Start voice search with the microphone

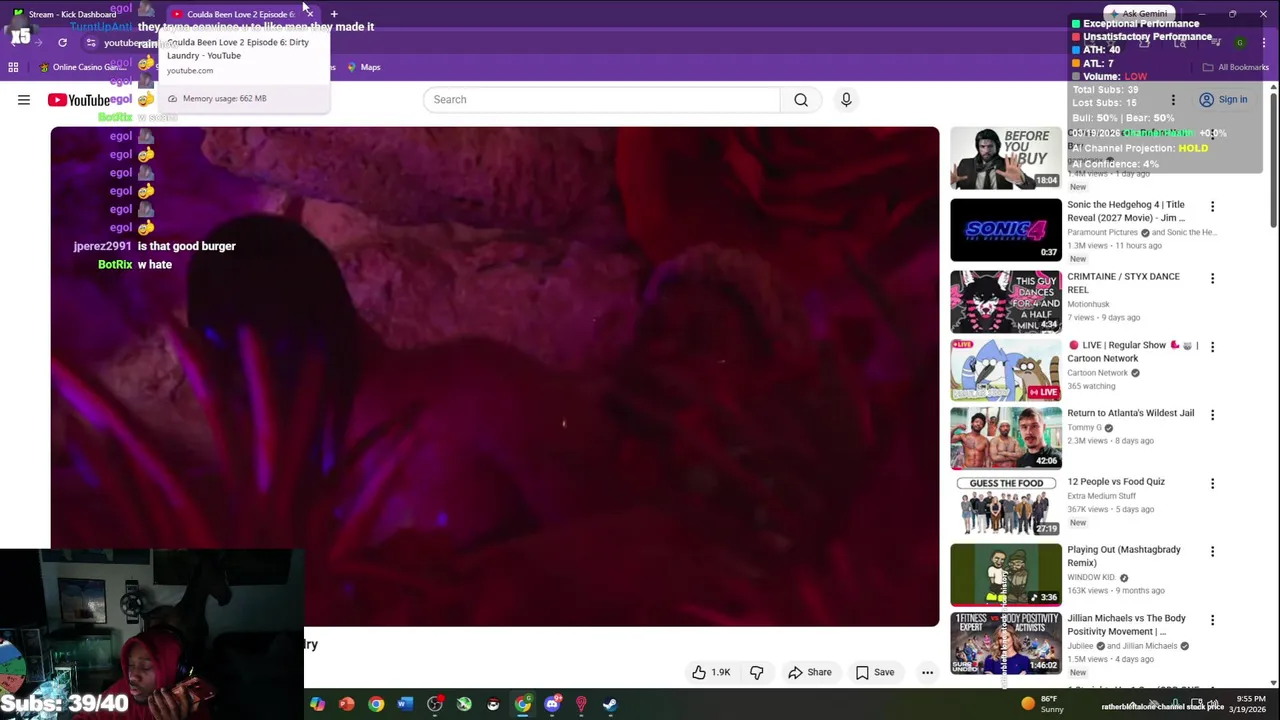click(x=846, y=100)
